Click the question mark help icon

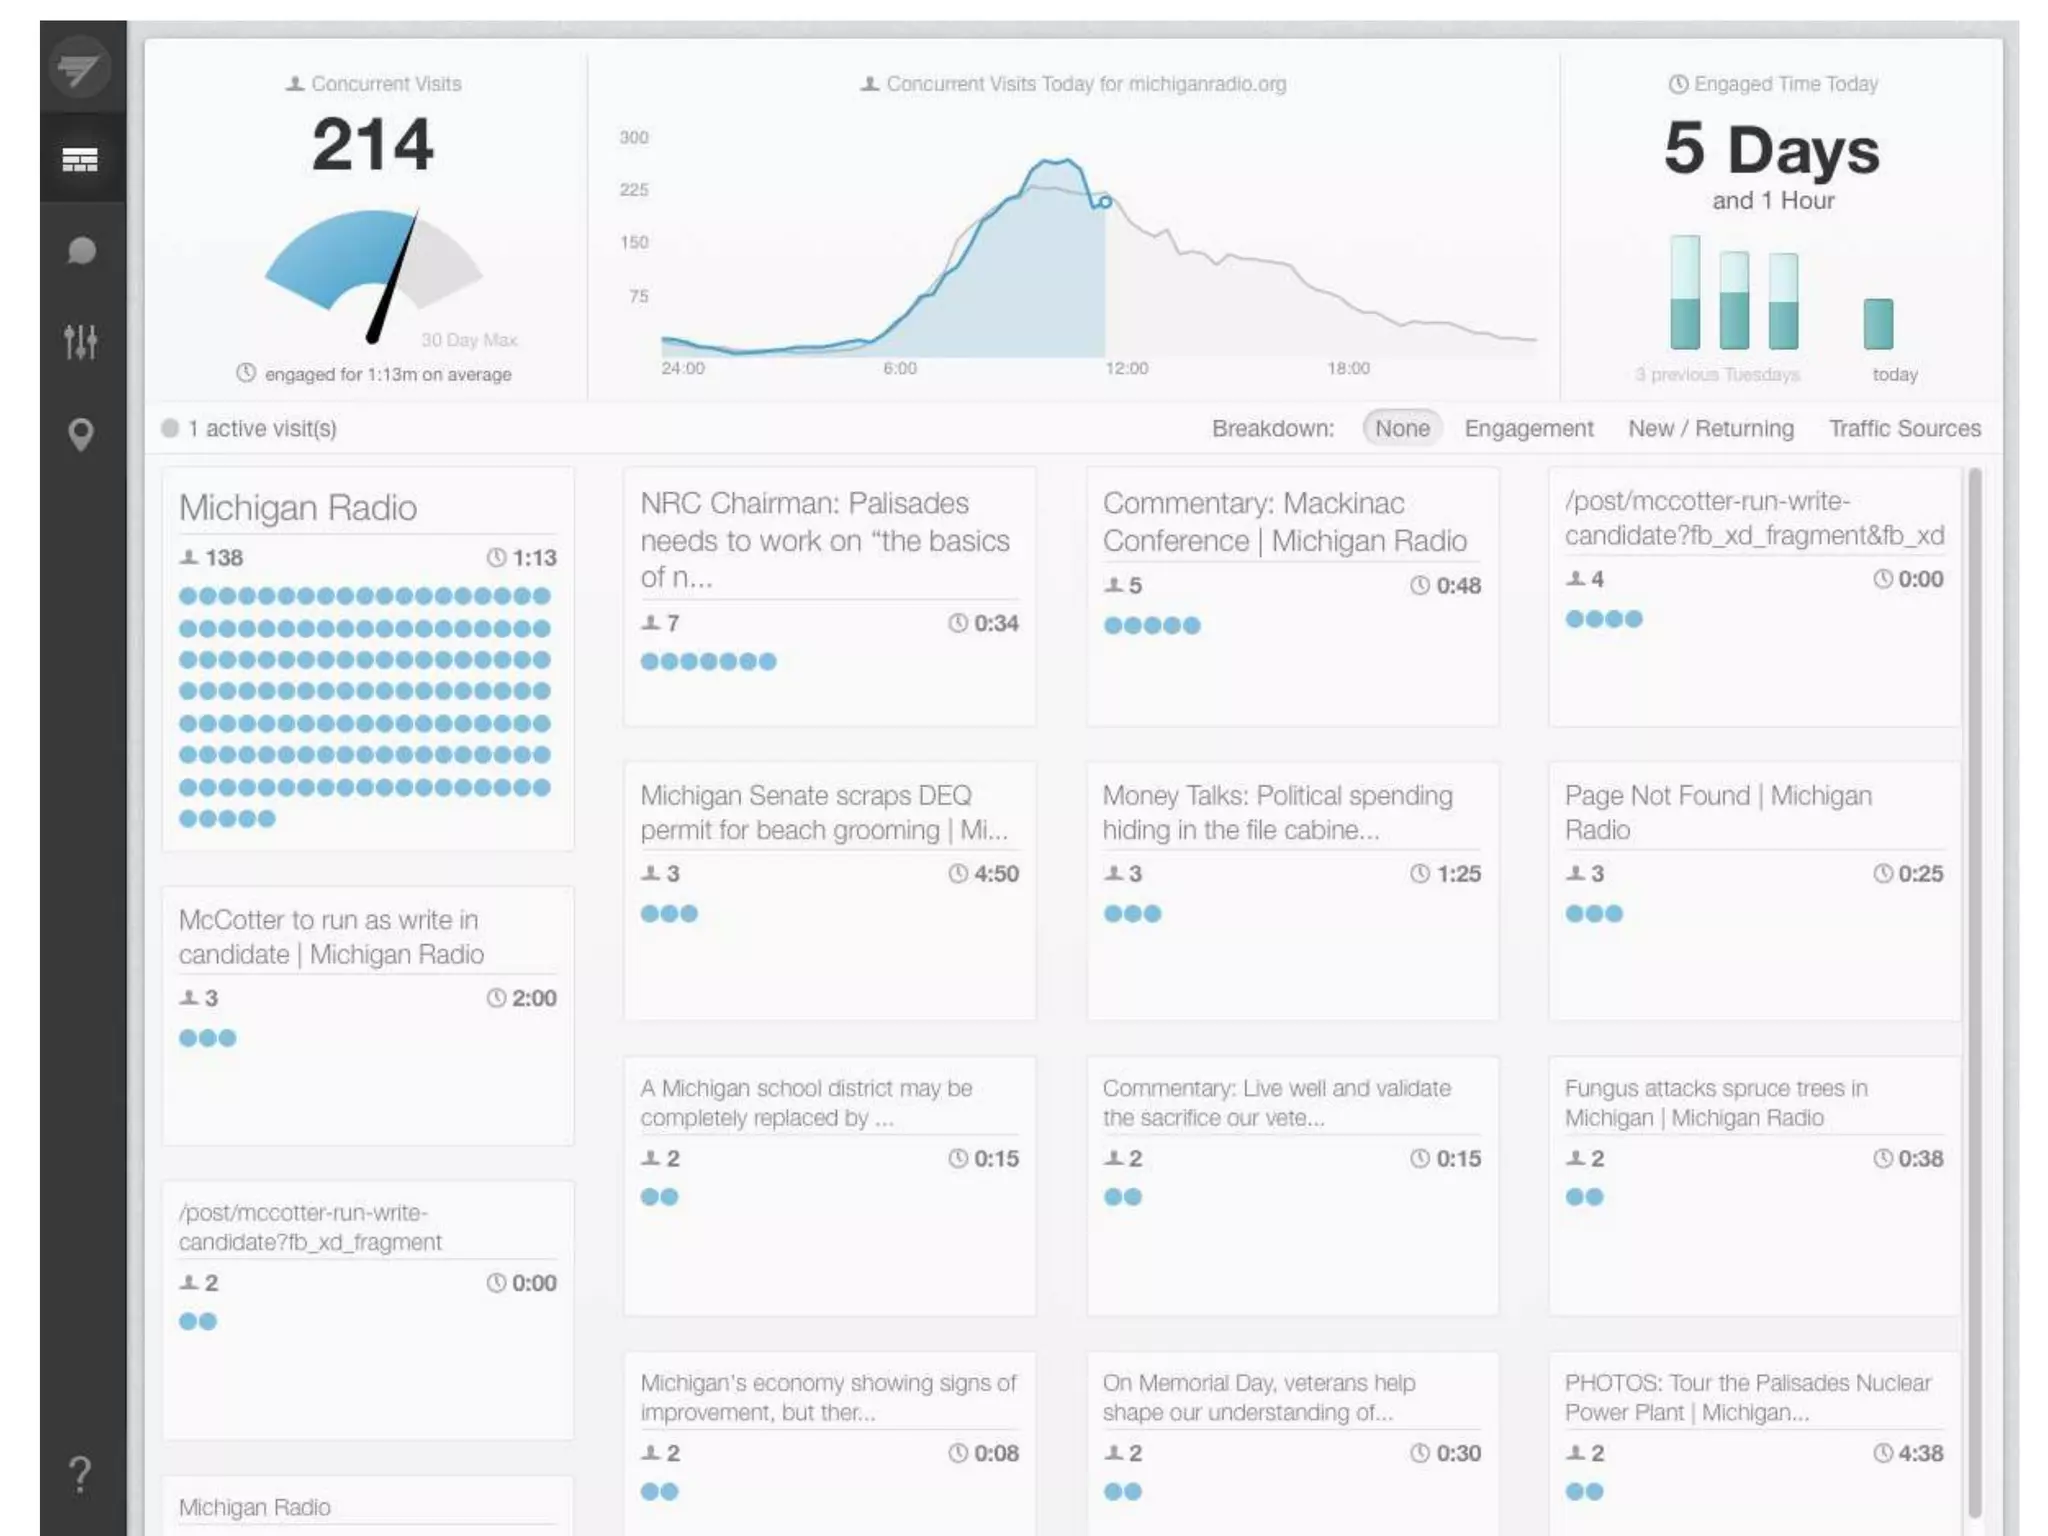(x=80, y=1474)
